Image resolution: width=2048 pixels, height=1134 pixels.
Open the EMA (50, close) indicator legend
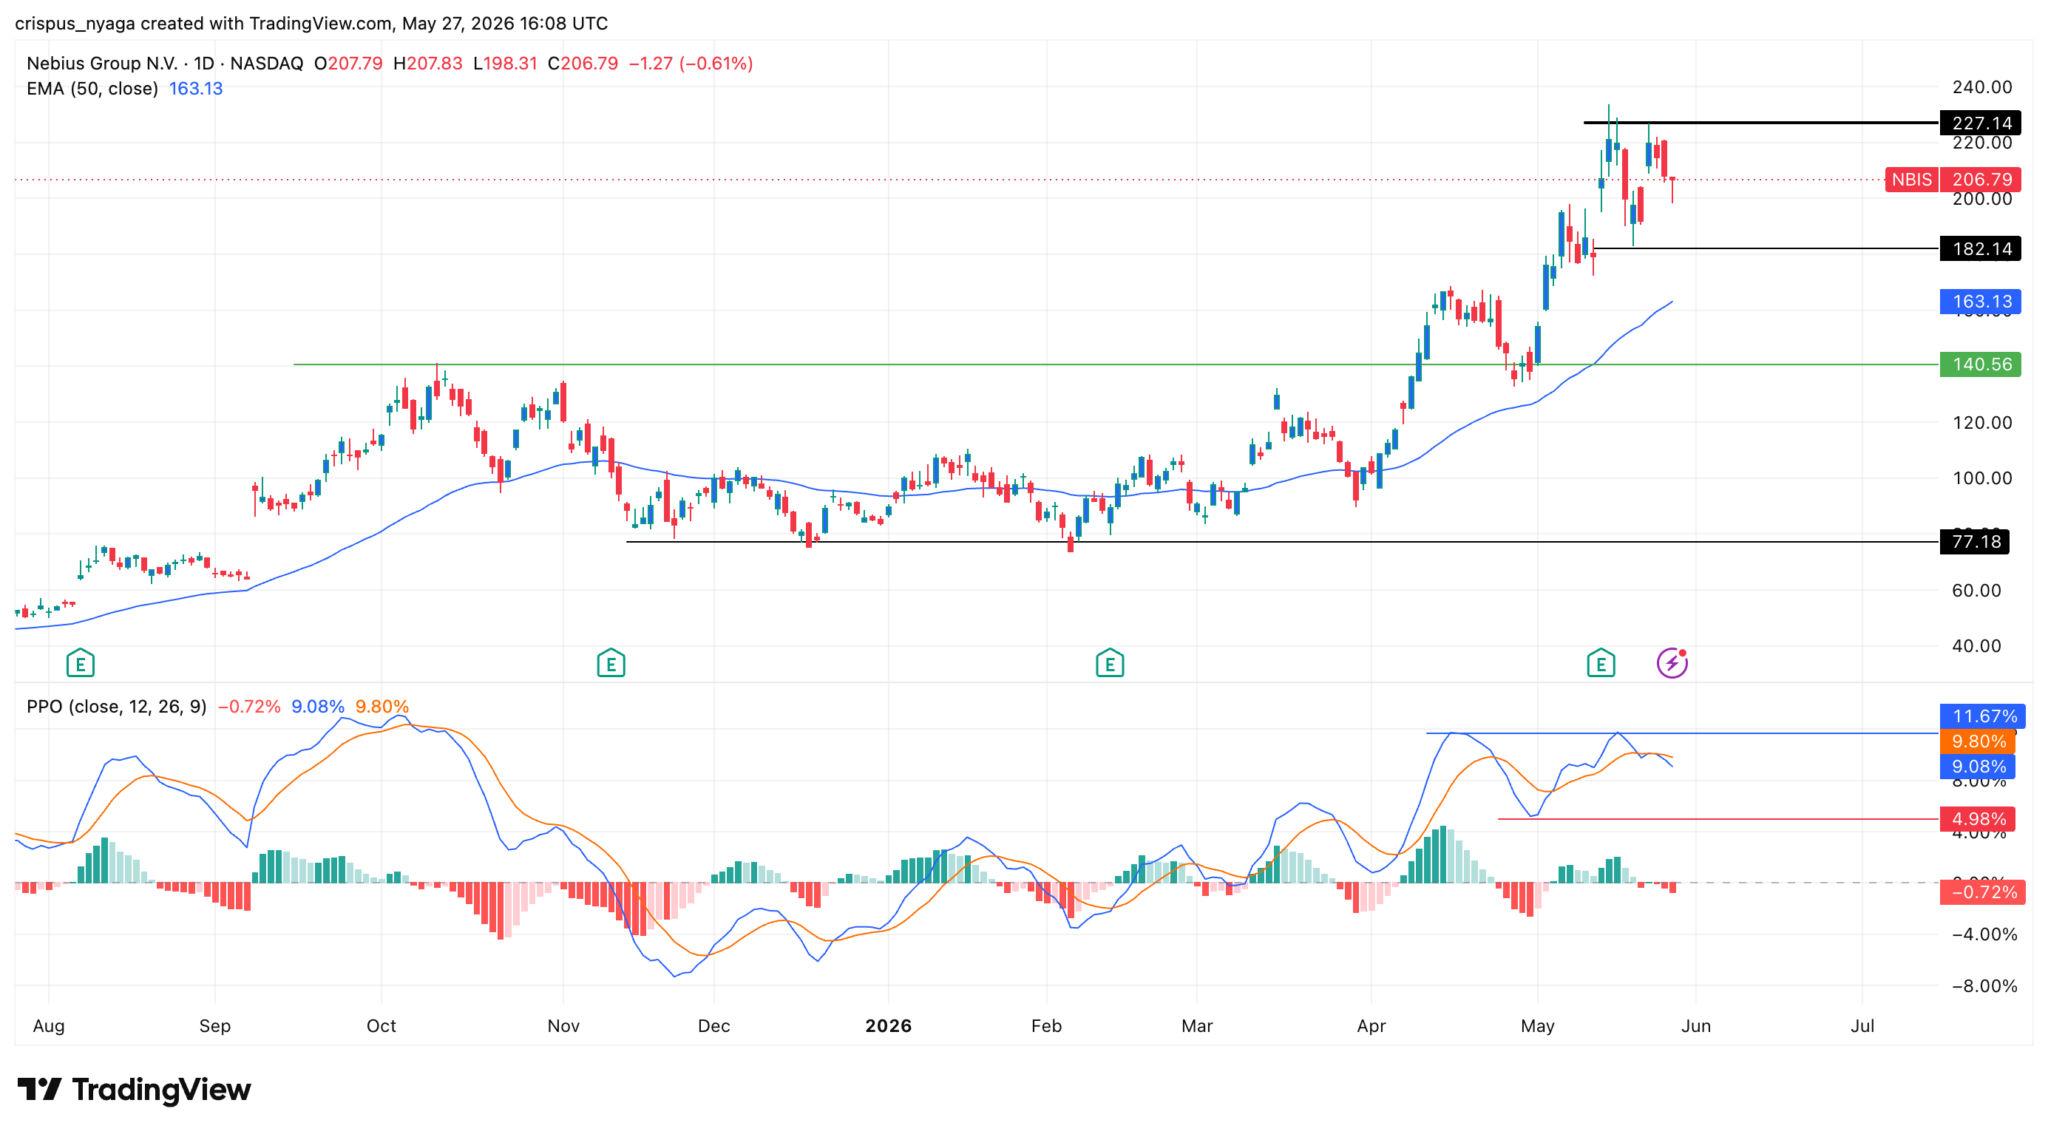[x=92, y=88]
